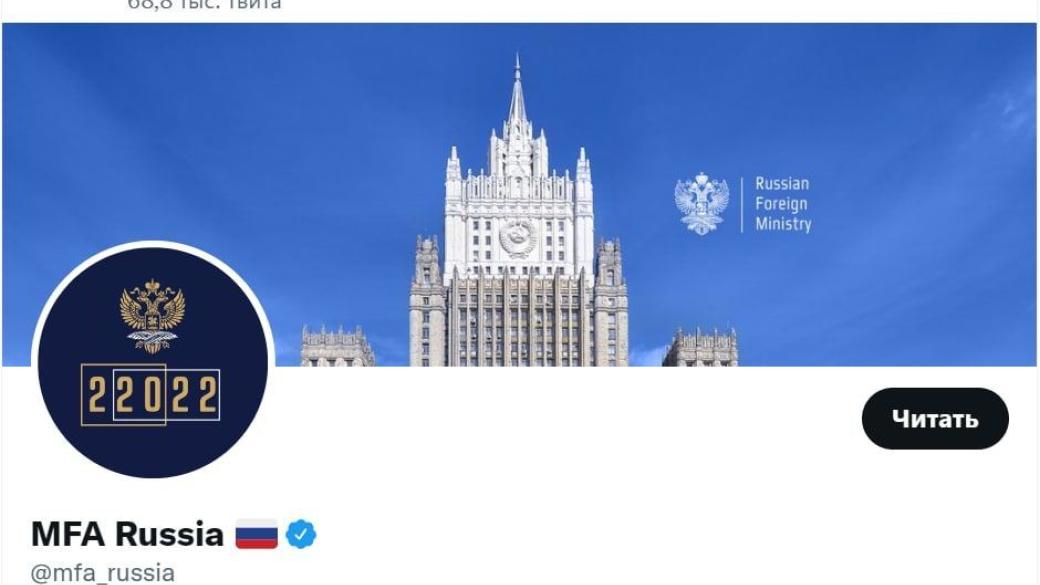Click the round crest on building facade

tap(517, 238)
